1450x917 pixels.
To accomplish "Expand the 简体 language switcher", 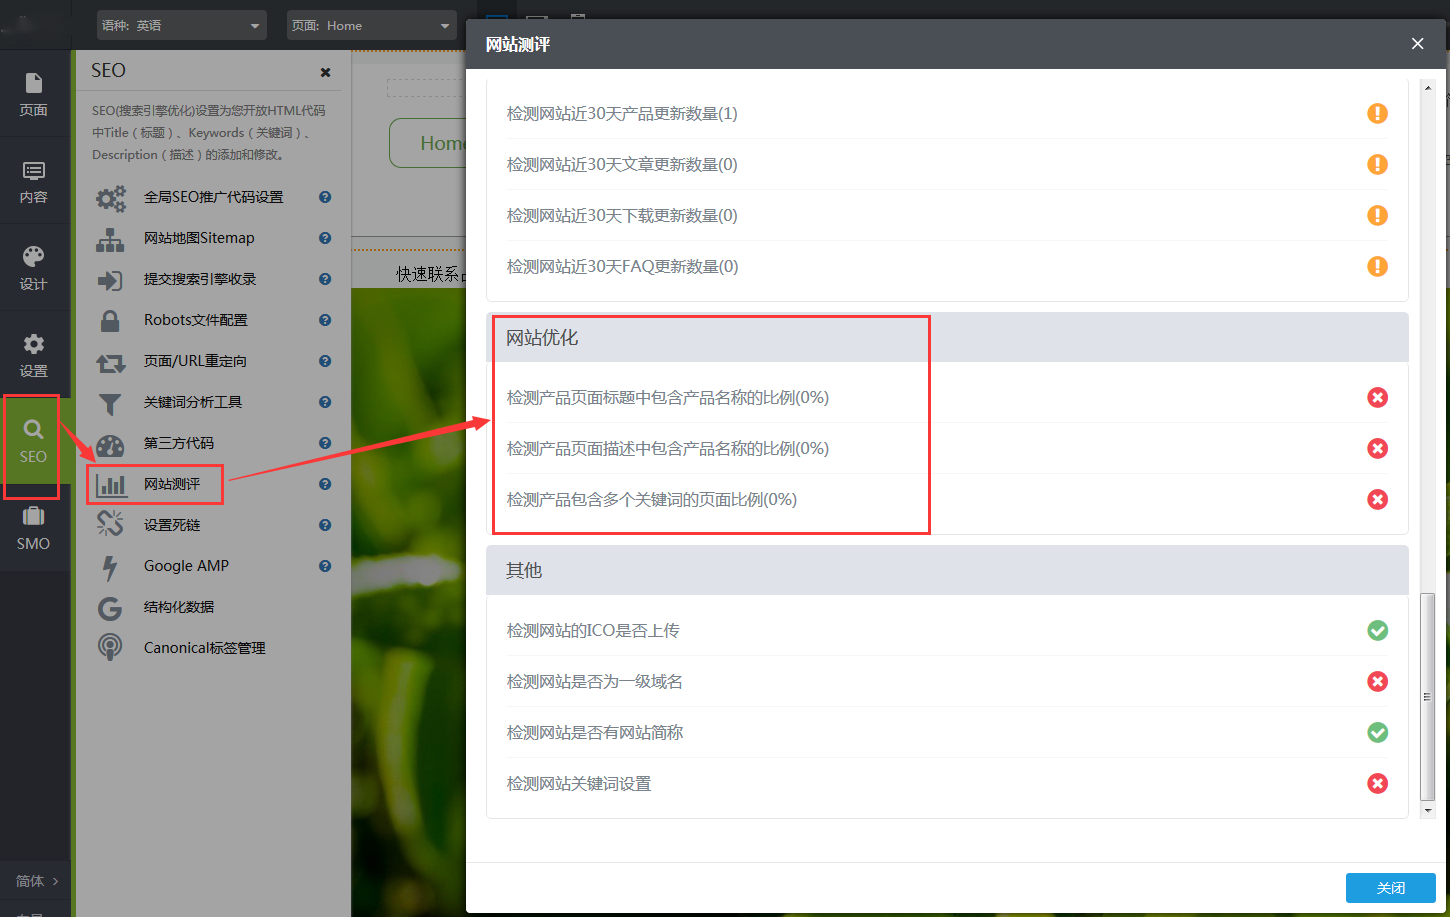I will [x=36, y=881].
